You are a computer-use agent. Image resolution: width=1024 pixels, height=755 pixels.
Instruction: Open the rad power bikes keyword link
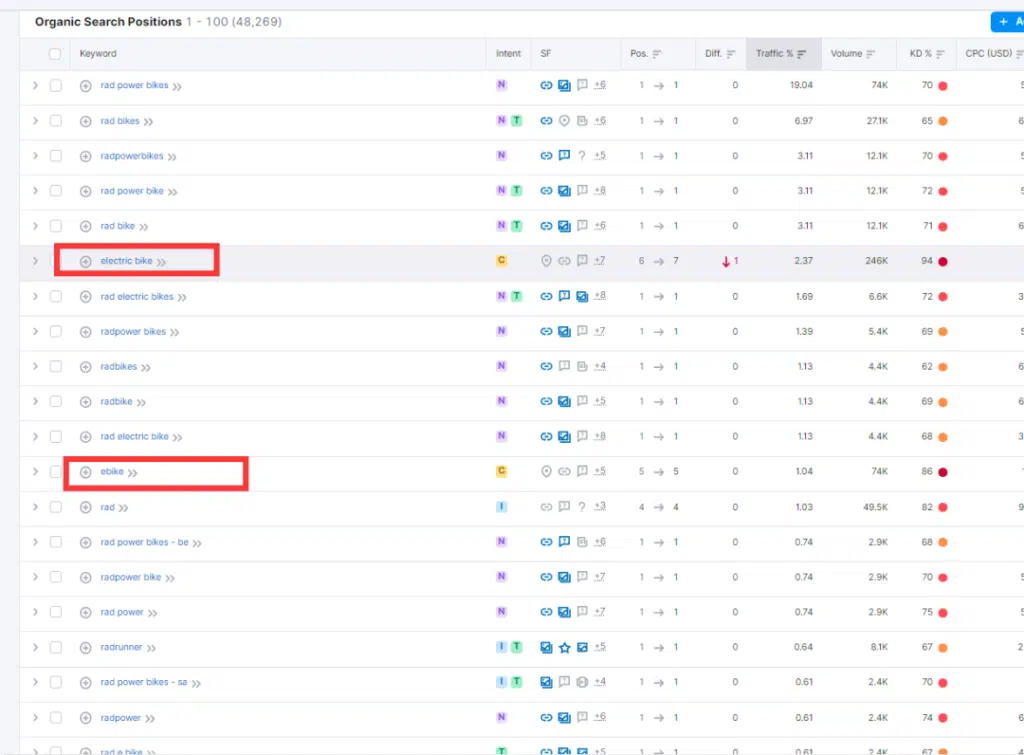pyautogui.click(x=135, y=85)
